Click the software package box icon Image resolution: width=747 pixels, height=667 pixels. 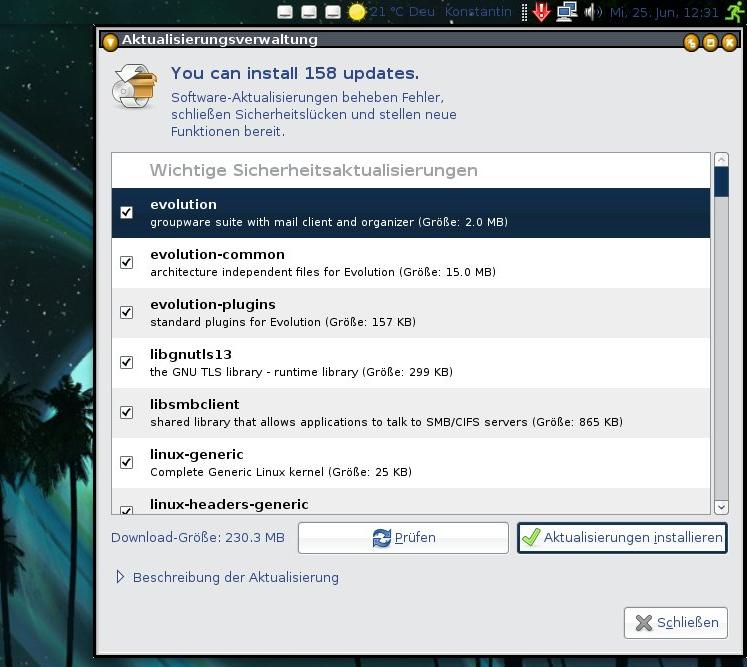(135, 86)
